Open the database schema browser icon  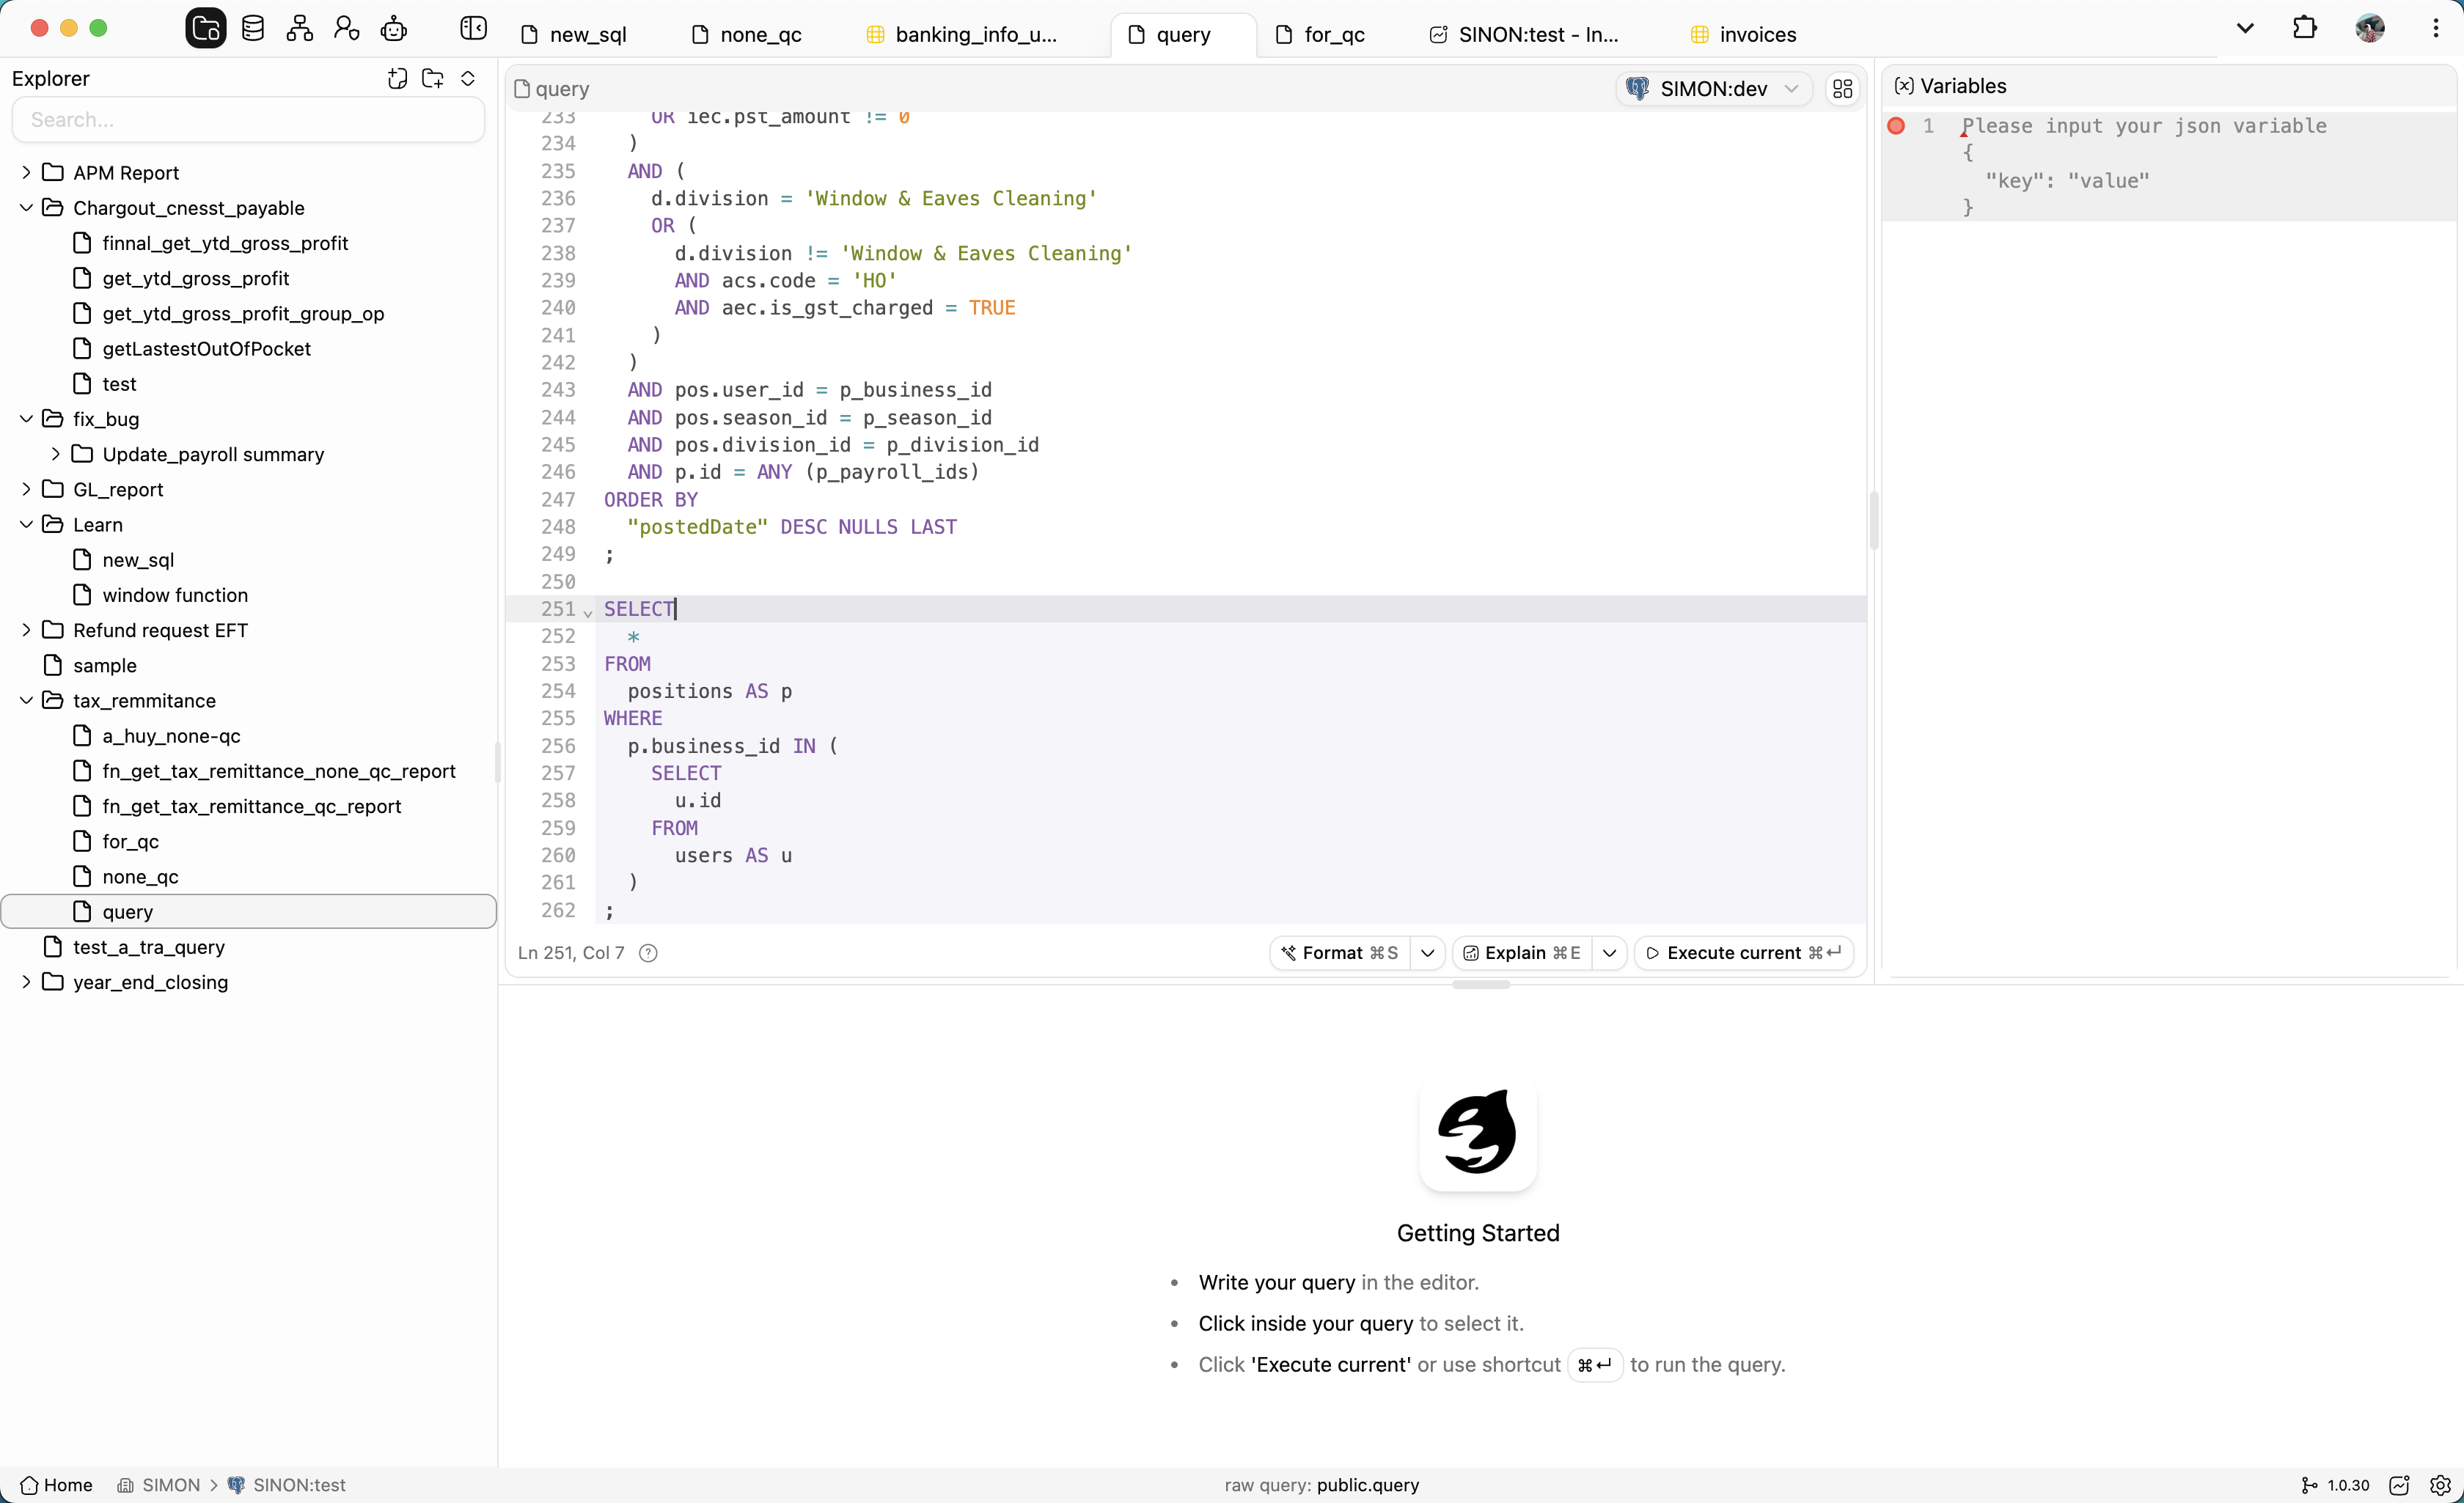253,28
